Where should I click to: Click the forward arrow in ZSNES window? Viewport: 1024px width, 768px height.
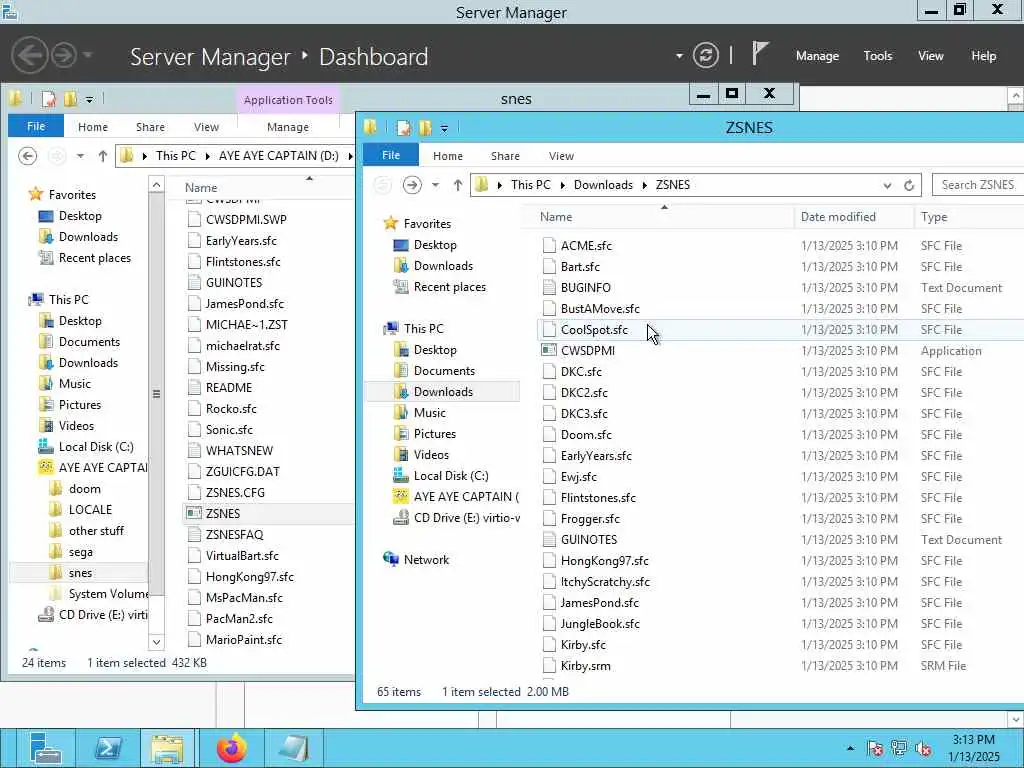pyautogui.click(x=412, y=185)
